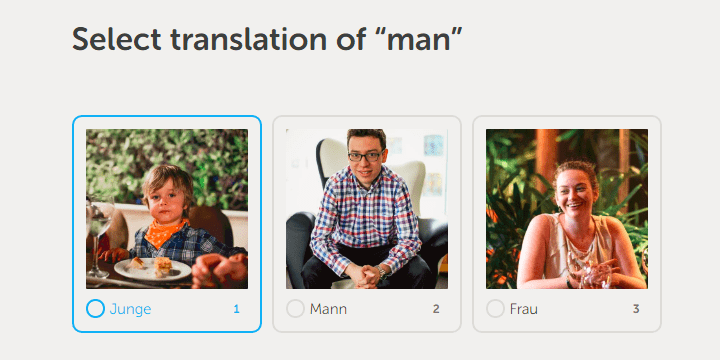Screen dimensions: 720x360
Task: Click shortcut number 2 on Mann card
Action: 436,309
